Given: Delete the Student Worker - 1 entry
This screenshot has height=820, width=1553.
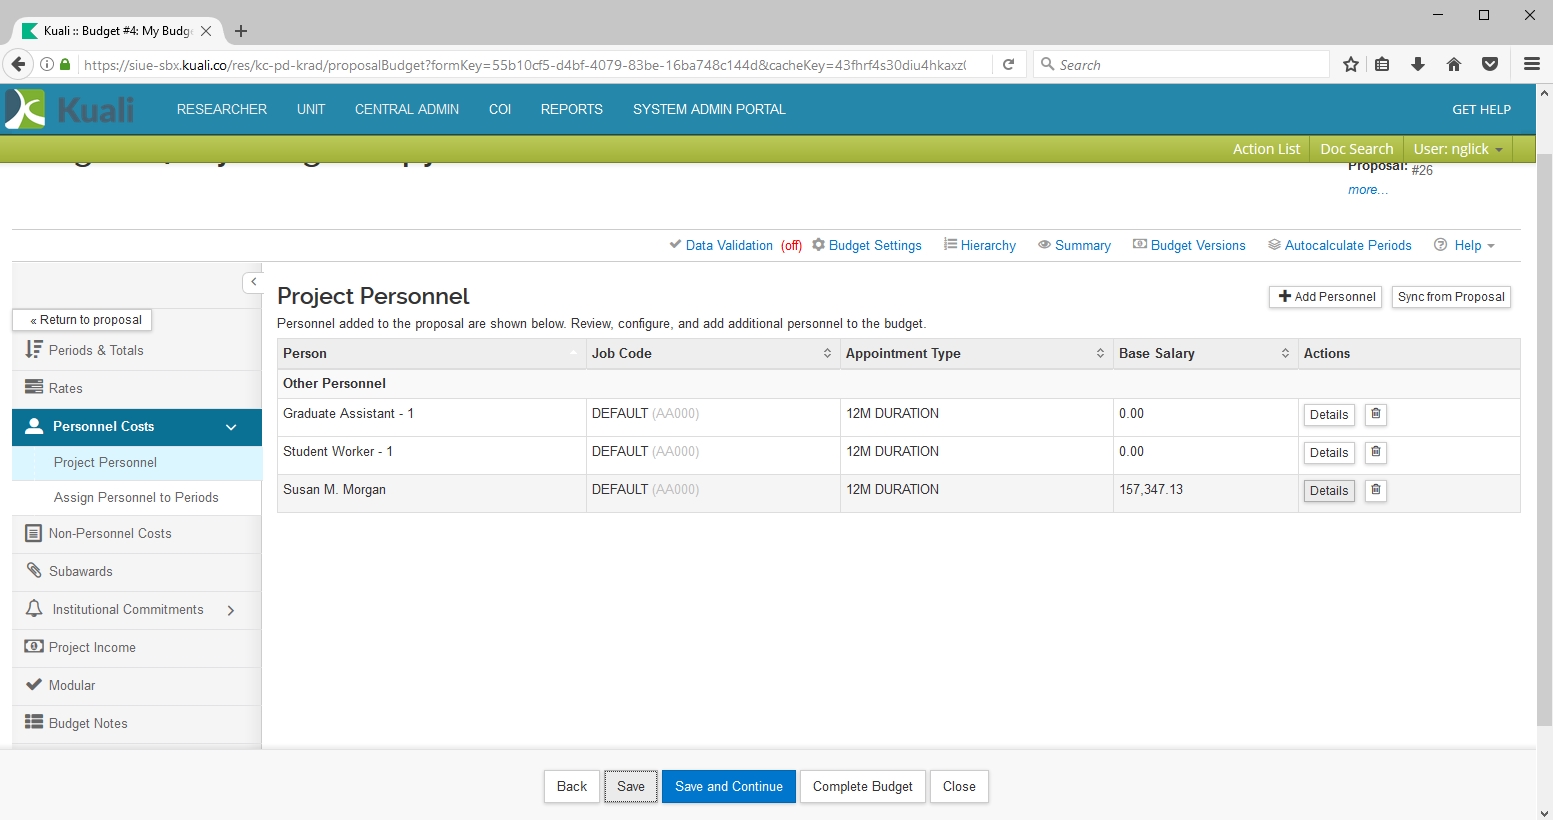Looking at the screenshot, I should [x=1376, y=452].
